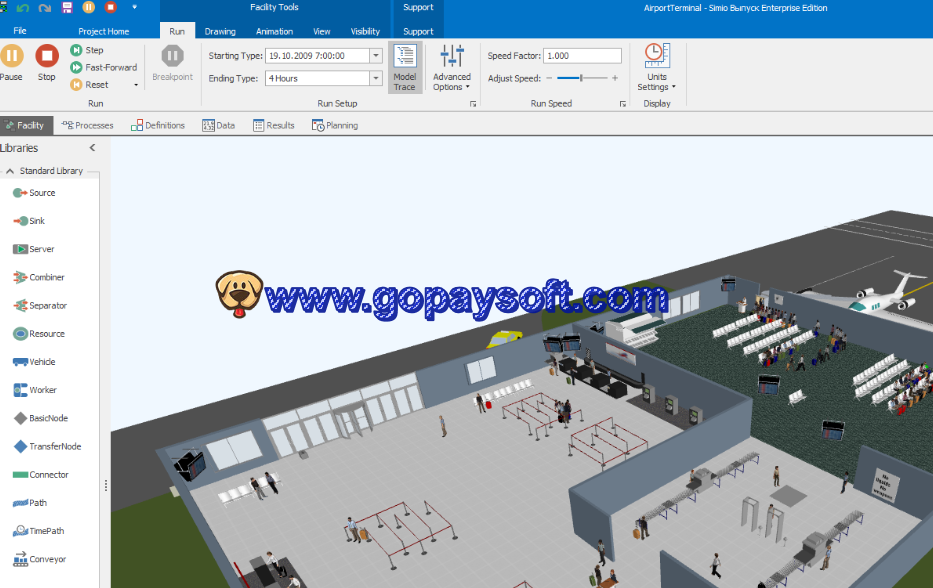Increase speed with the plus button
The width and height of the screenshot is (933, 588).
pos(615,78)
